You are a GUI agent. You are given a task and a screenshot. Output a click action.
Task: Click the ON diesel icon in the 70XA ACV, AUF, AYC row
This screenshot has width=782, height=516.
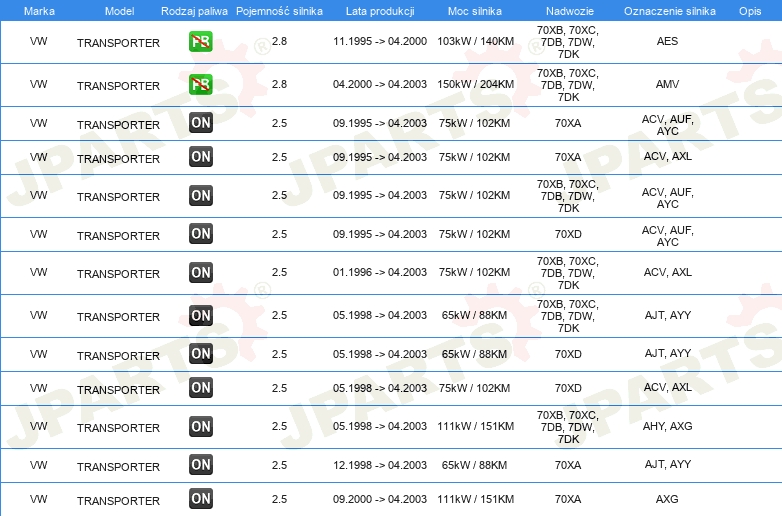pos(201,123)
